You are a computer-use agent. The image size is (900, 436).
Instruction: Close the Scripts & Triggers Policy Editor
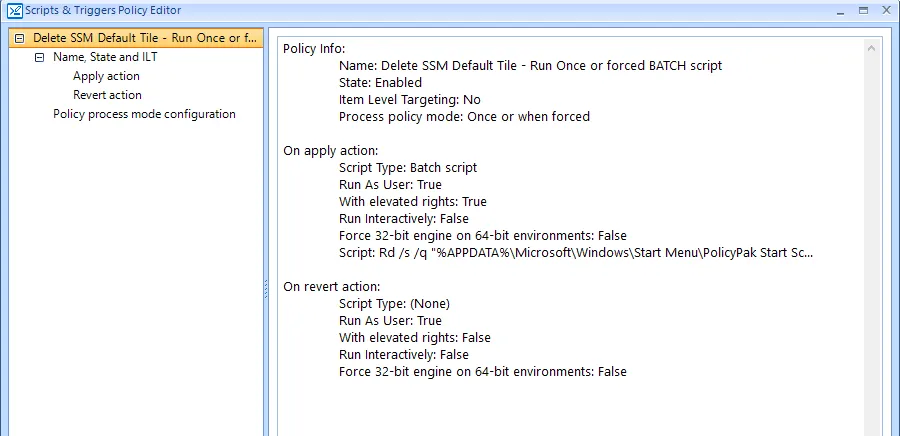coord(885,10)
